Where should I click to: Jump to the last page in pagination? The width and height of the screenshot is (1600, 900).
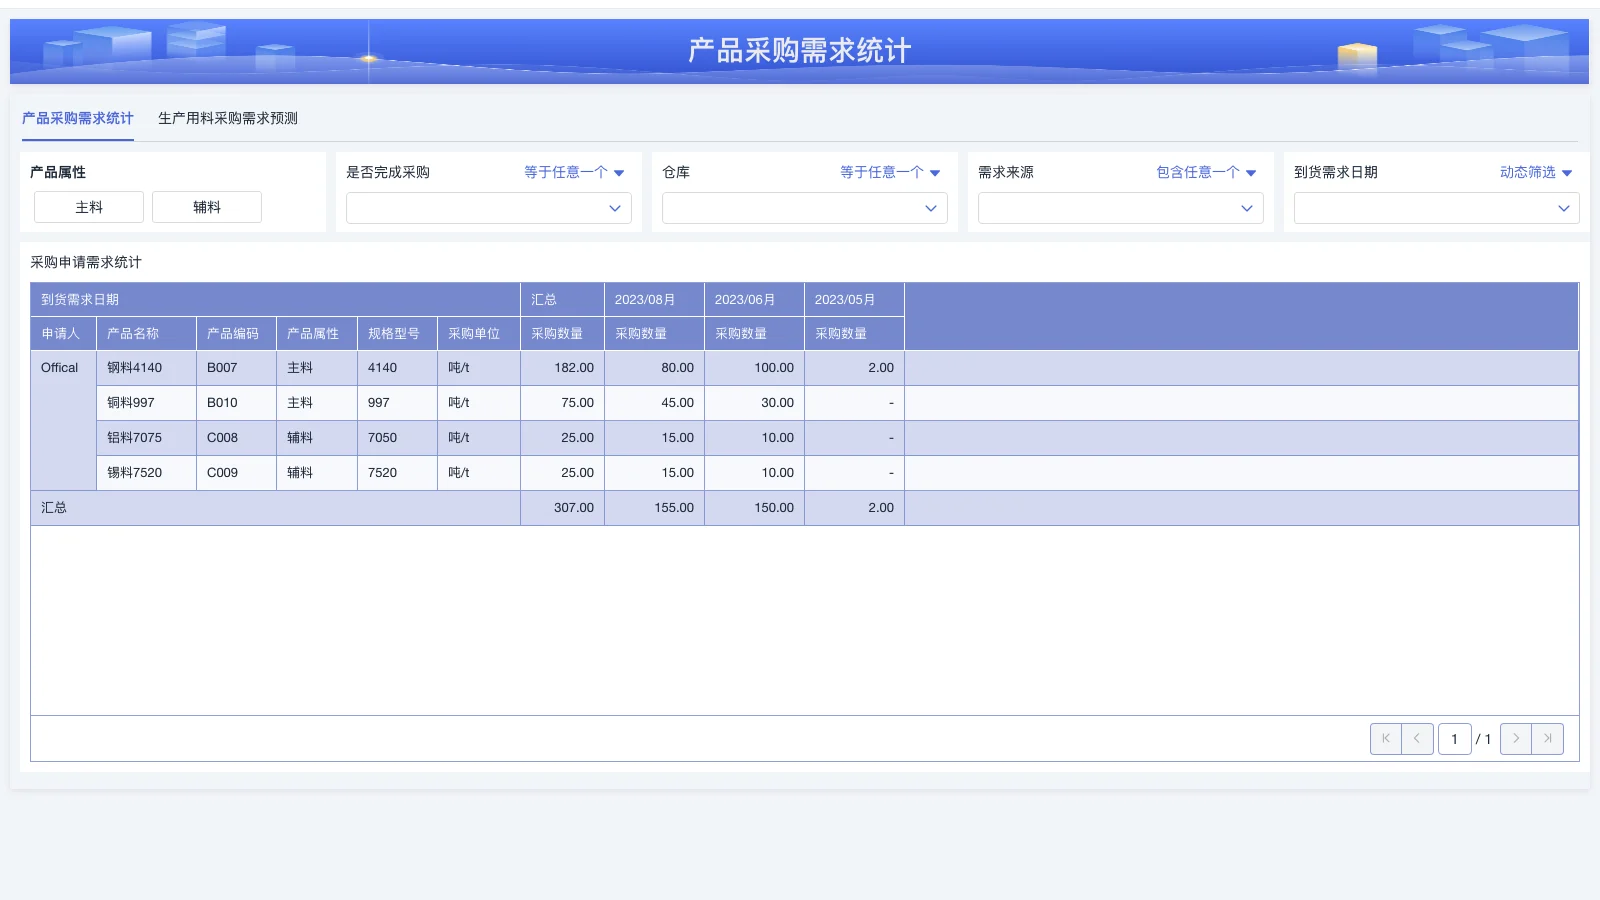pyautogui.click(x=1547, y=738)
